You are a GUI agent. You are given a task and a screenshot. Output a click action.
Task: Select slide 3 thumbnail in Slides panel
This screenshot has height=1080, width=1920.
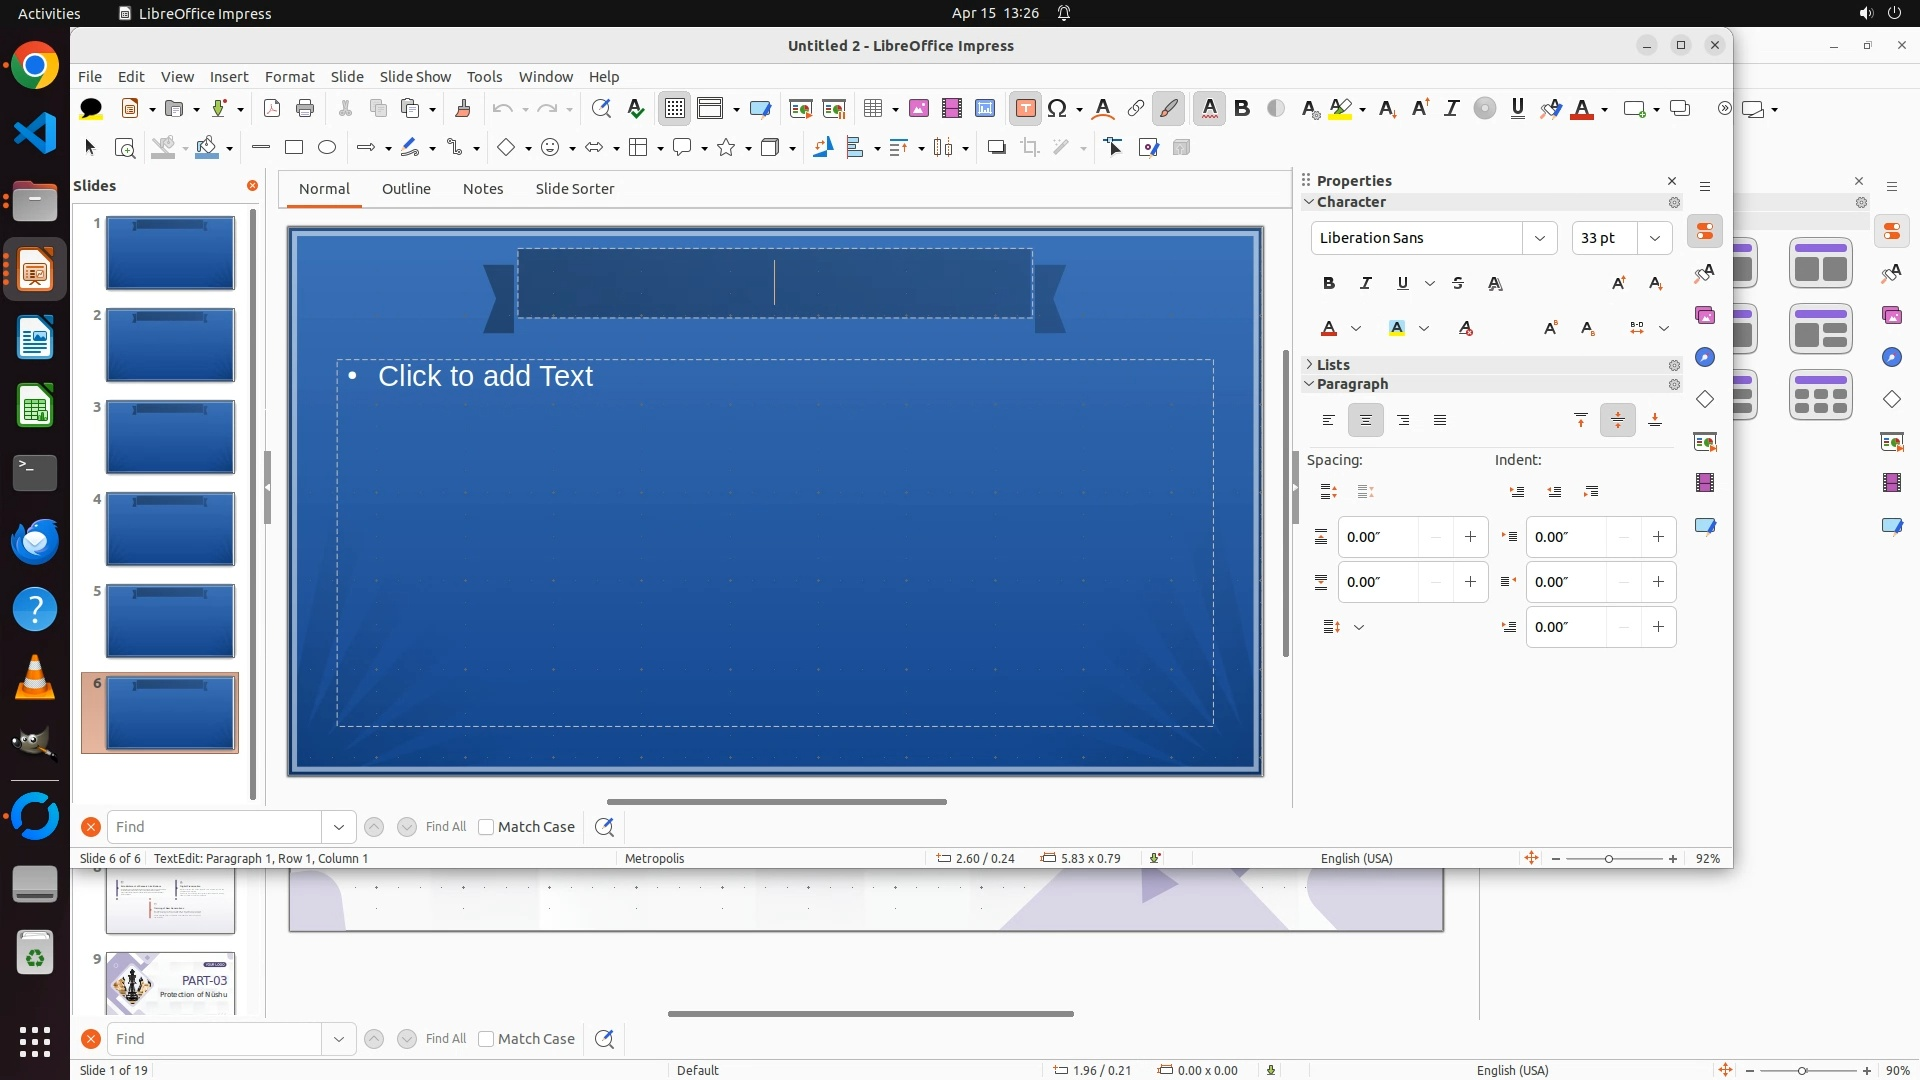coord(170,437)
